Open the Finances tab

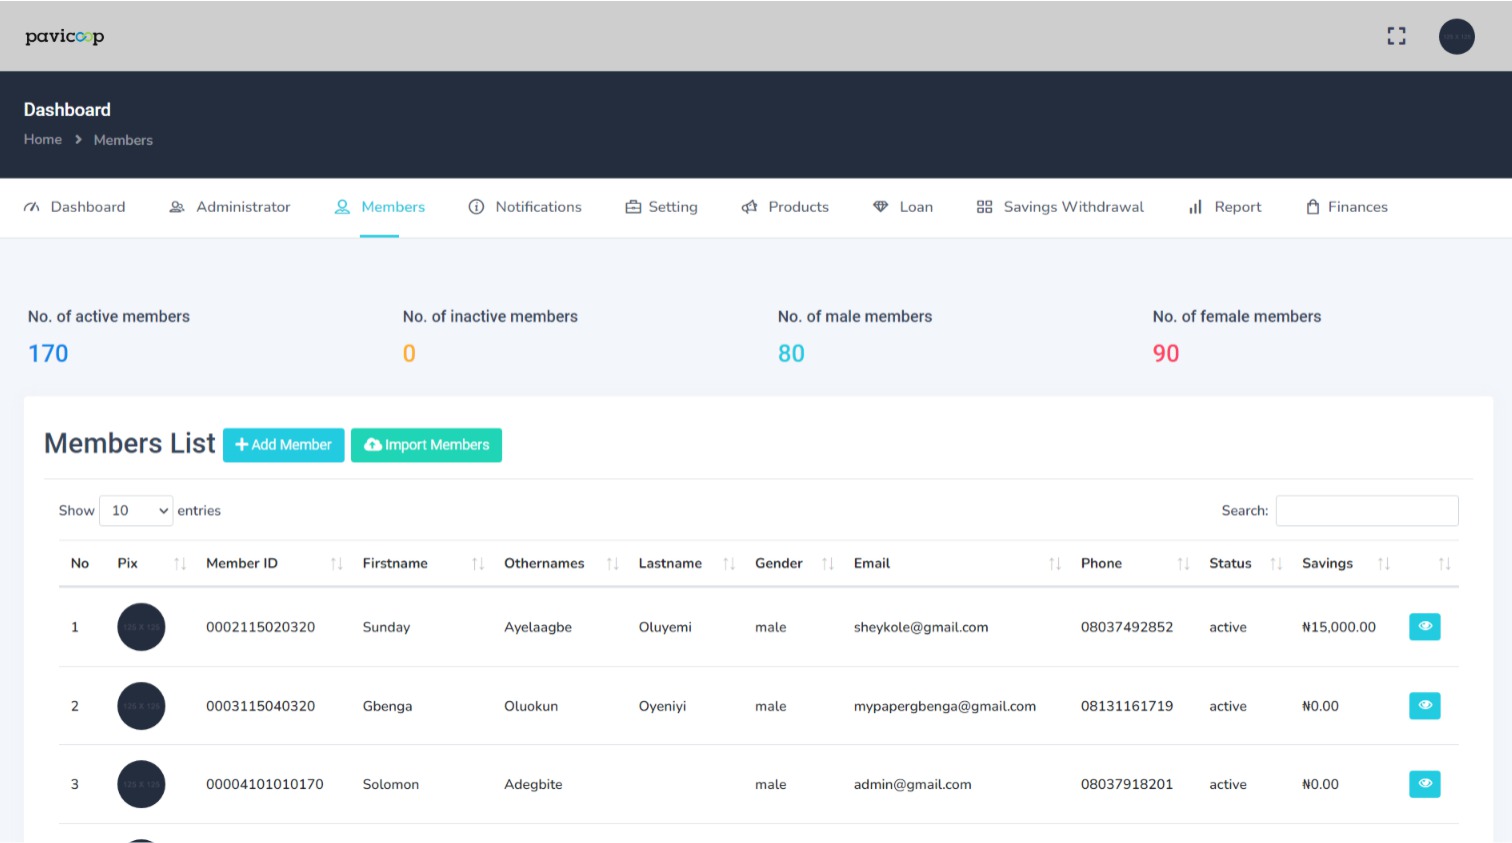[x=1347, y=207]
